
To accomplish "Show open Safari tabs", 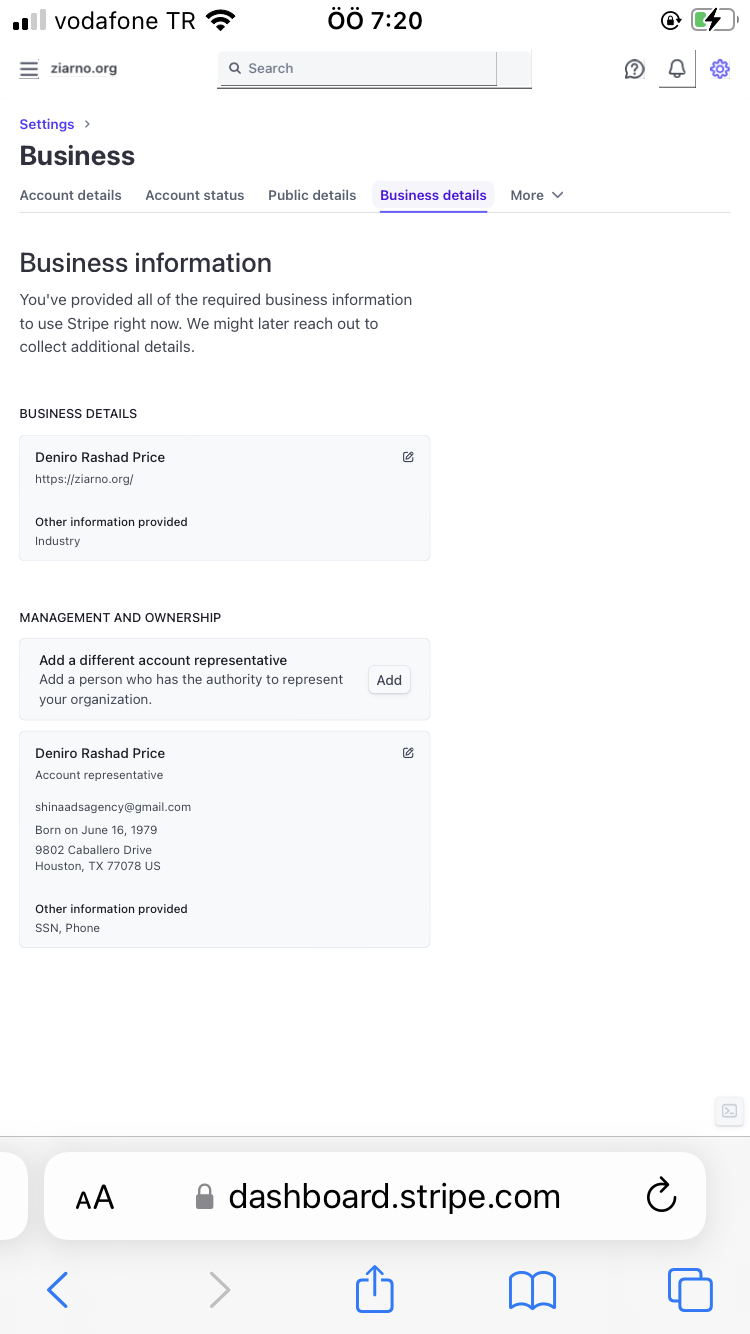I will click(x=690, y=1290).
